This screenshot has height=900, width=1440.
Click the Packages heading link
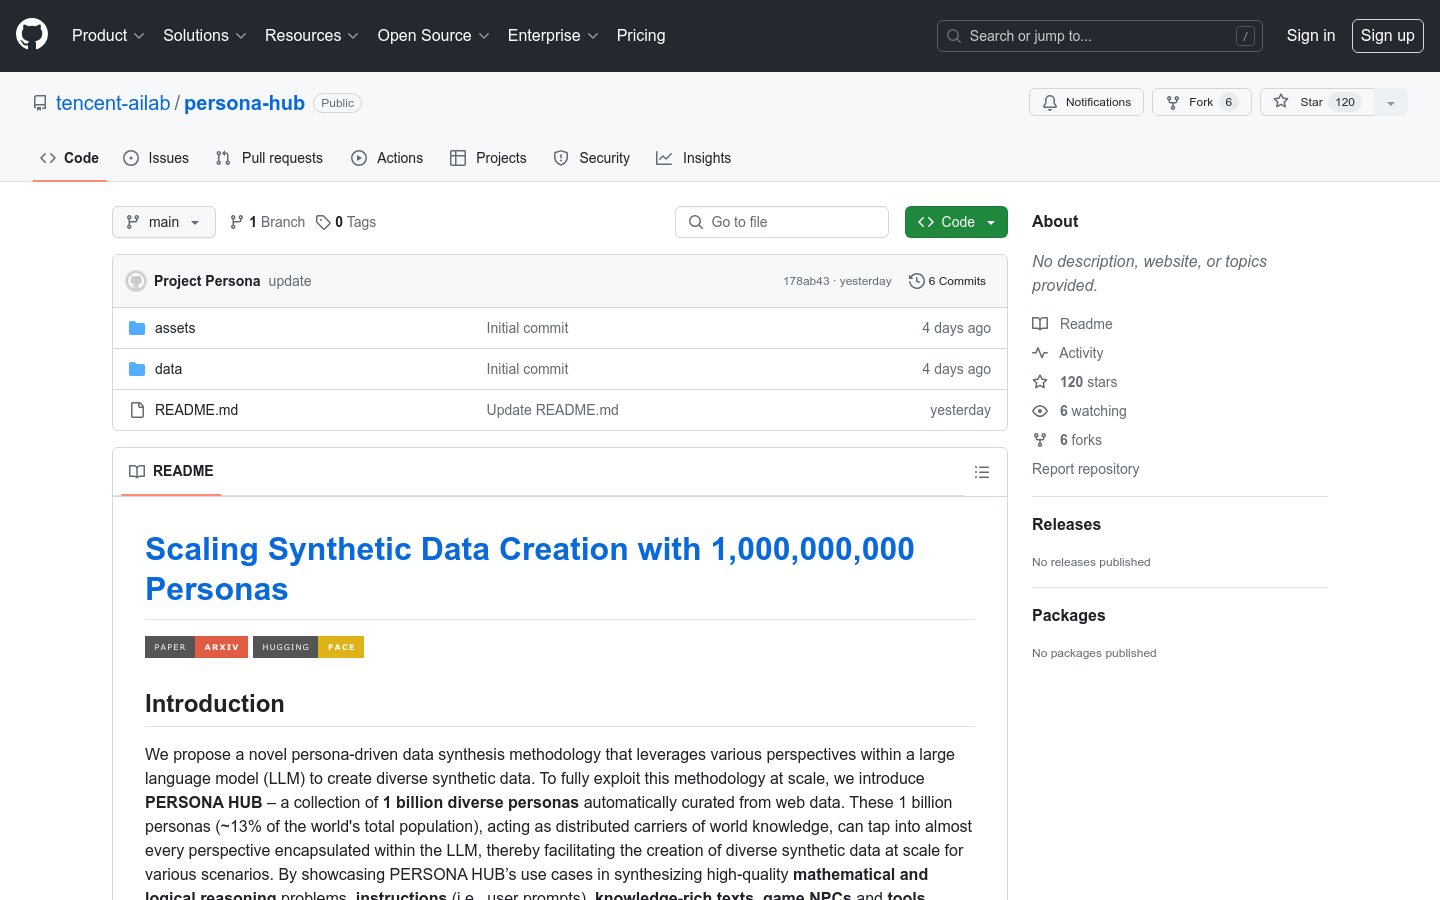pyautogui.click(x=1068, y=615)
